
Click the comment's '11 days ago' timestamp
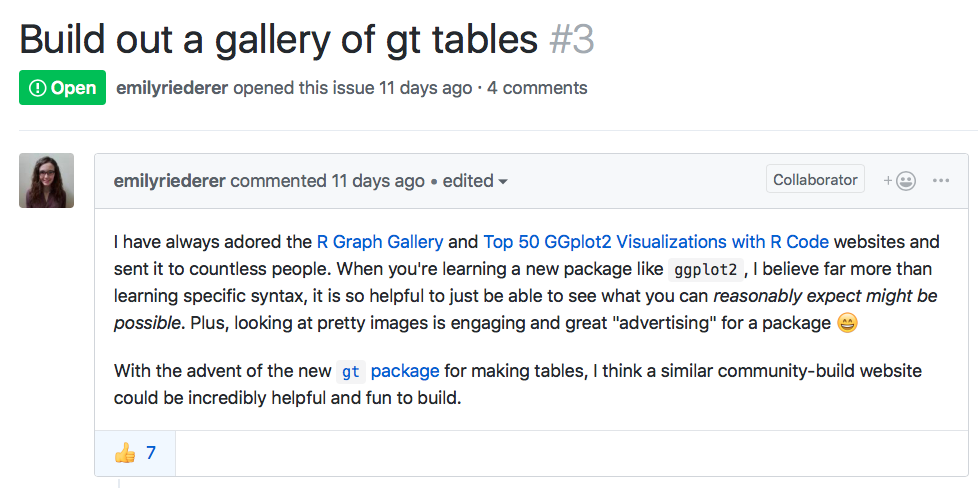[378, 181]
